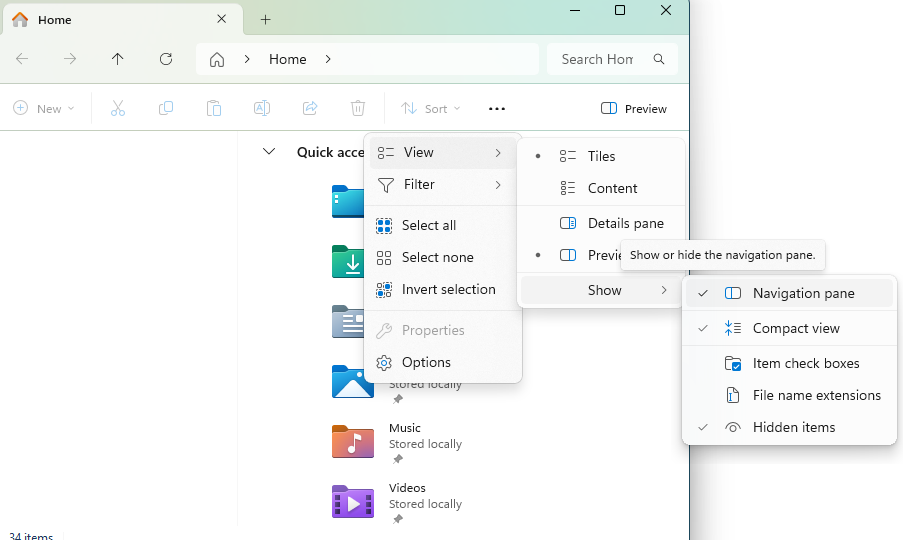
Task: Open the New dropdown button
Action: point(44,108)
